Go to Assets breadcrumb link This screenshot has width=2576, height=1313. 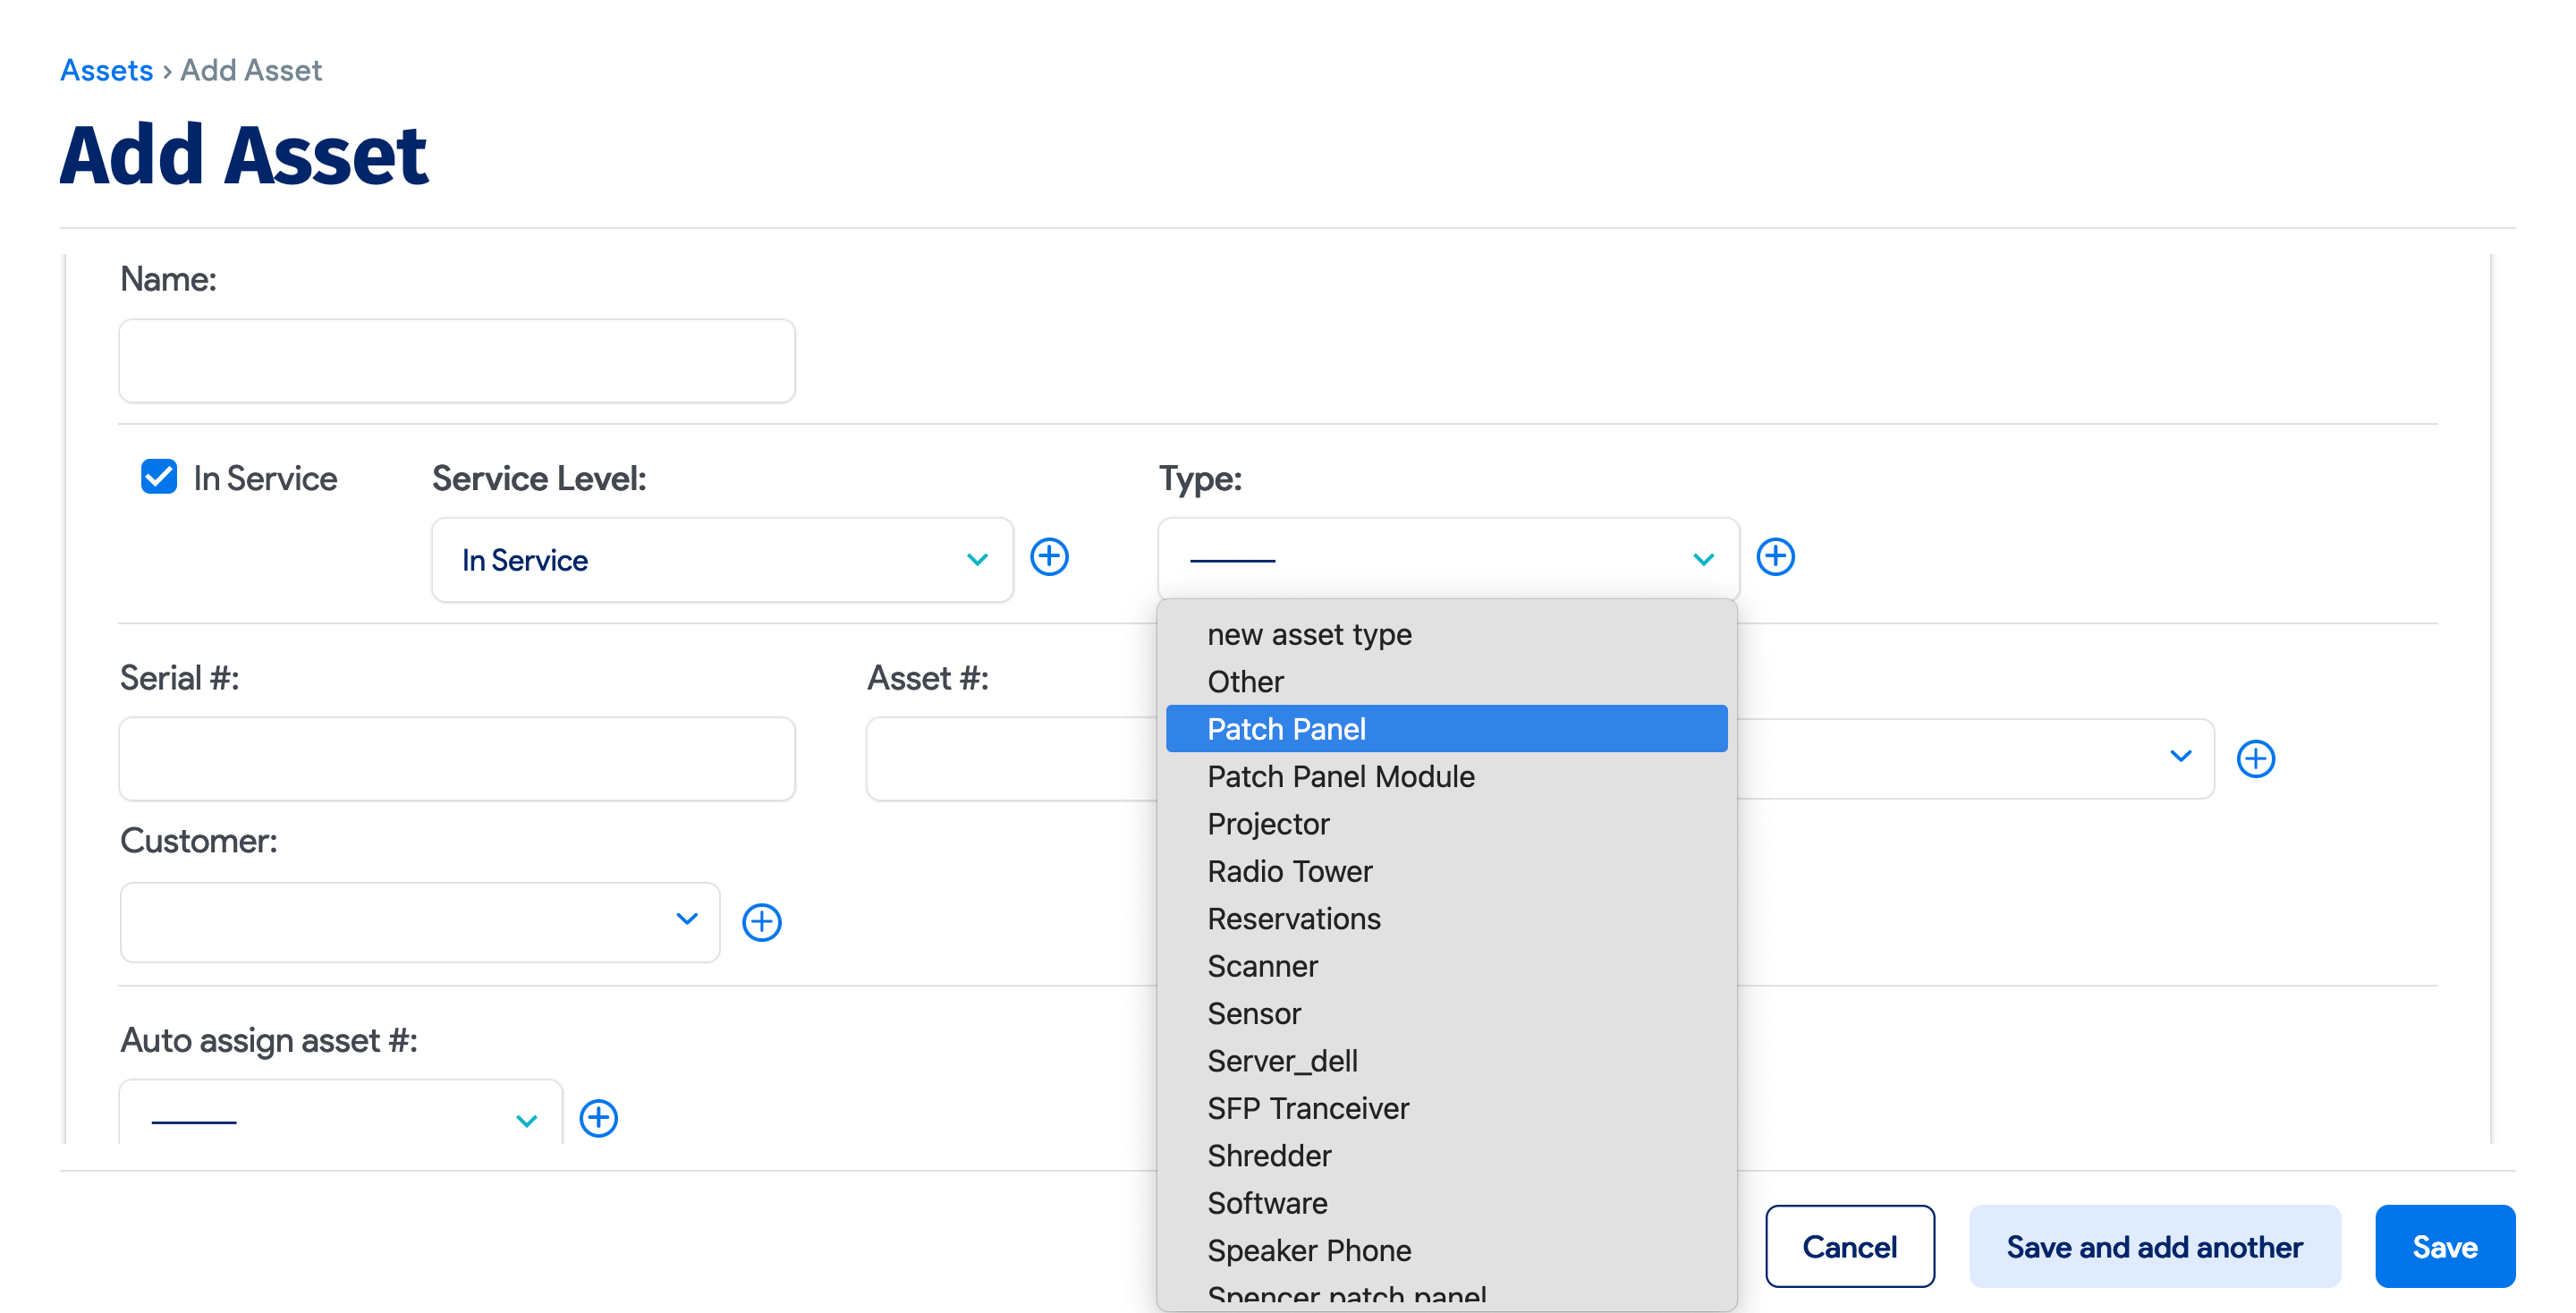[106, 70]
